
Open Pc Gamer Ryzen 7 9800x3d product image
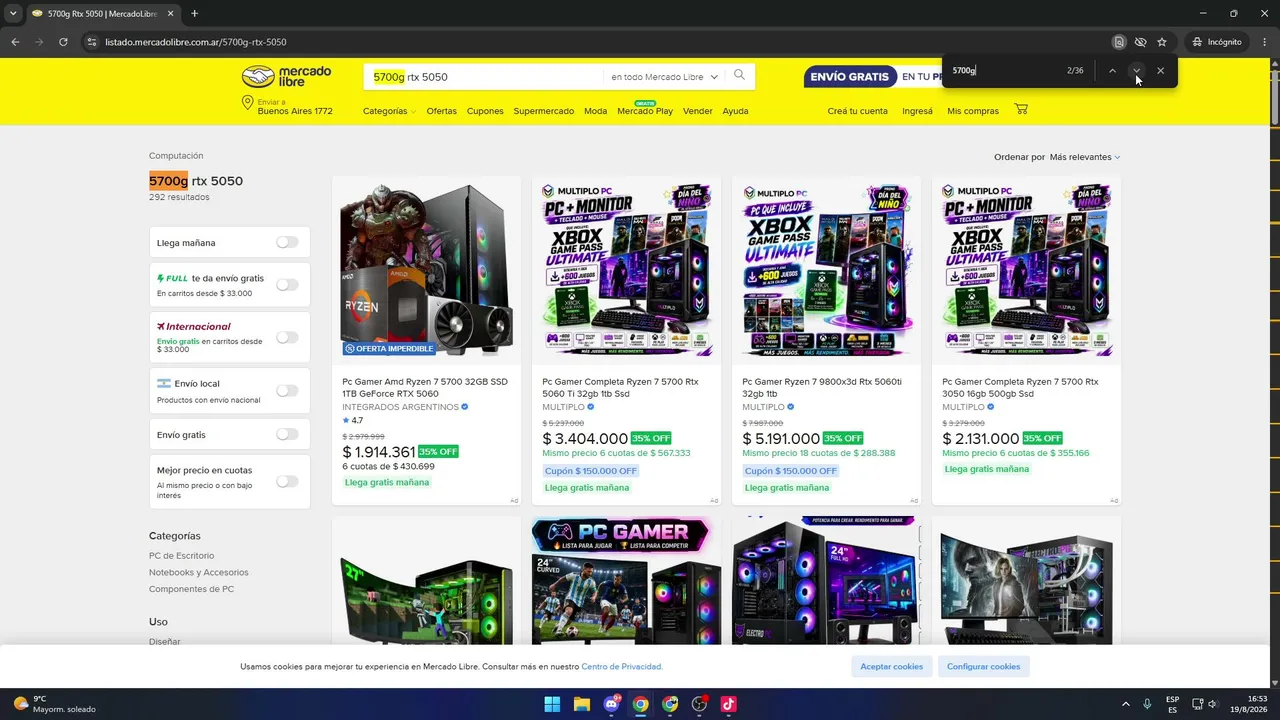[826, 270]
